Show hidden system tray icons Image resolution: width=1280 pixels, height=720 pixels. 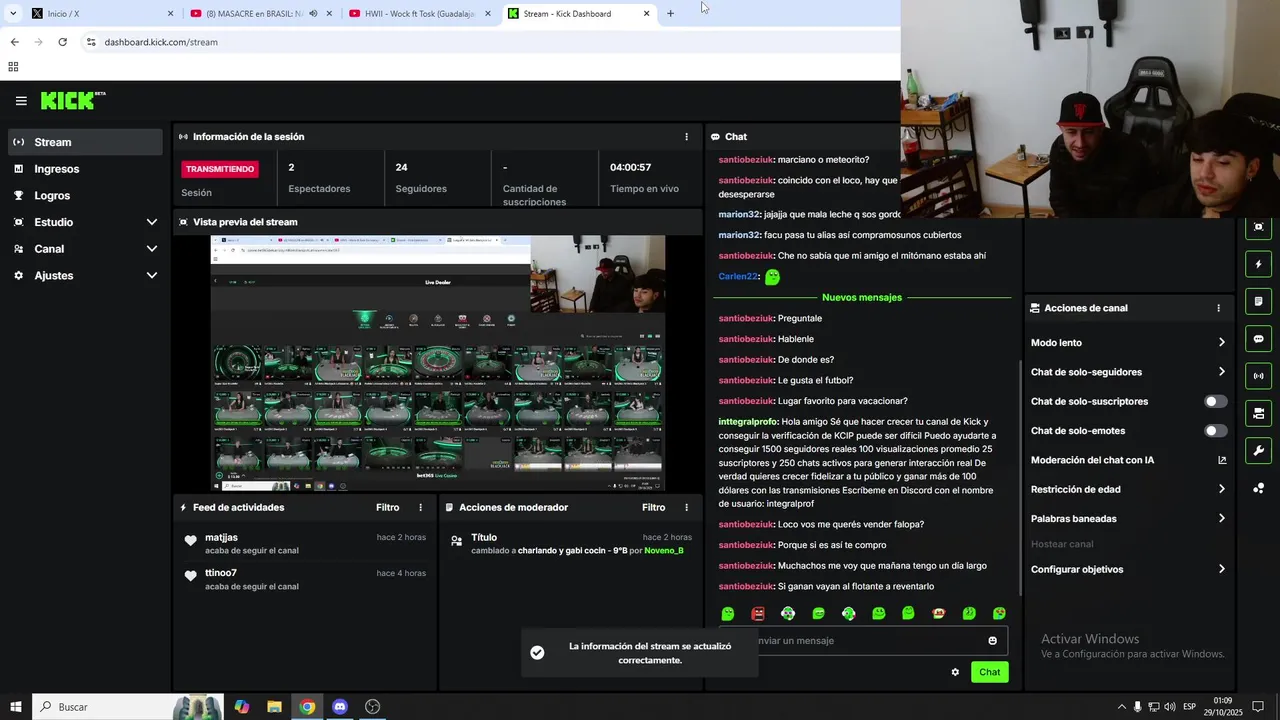(1121, 707)
